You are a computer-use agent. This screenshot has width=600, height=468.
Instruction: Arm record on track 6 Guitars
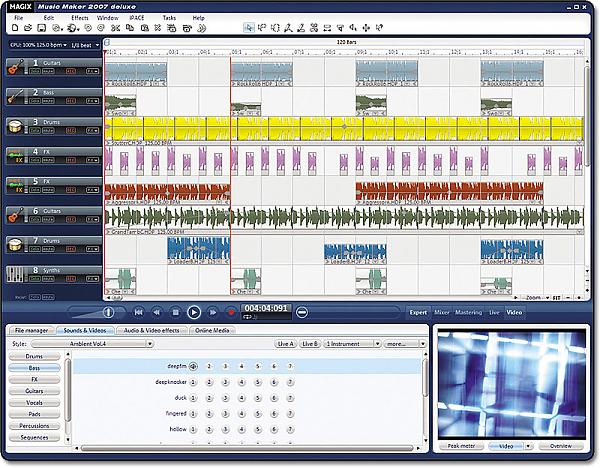pyautogui.click(x=71, y=220)
